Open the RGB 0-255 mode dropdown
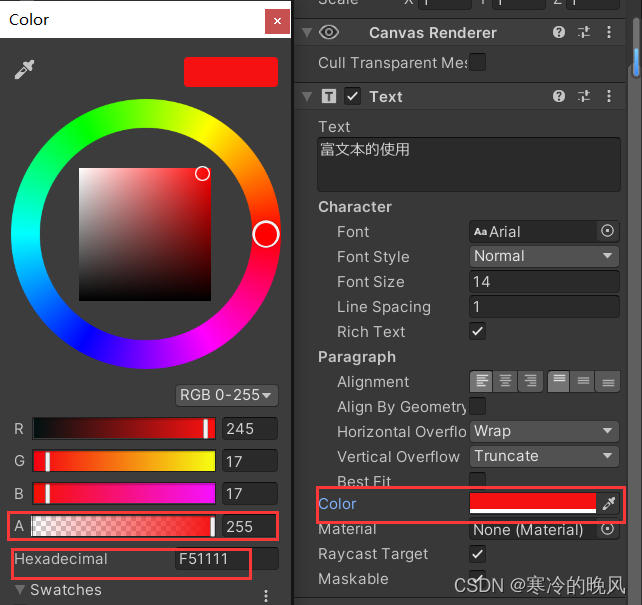Screen dimensions: 642x605 point(227,395)
